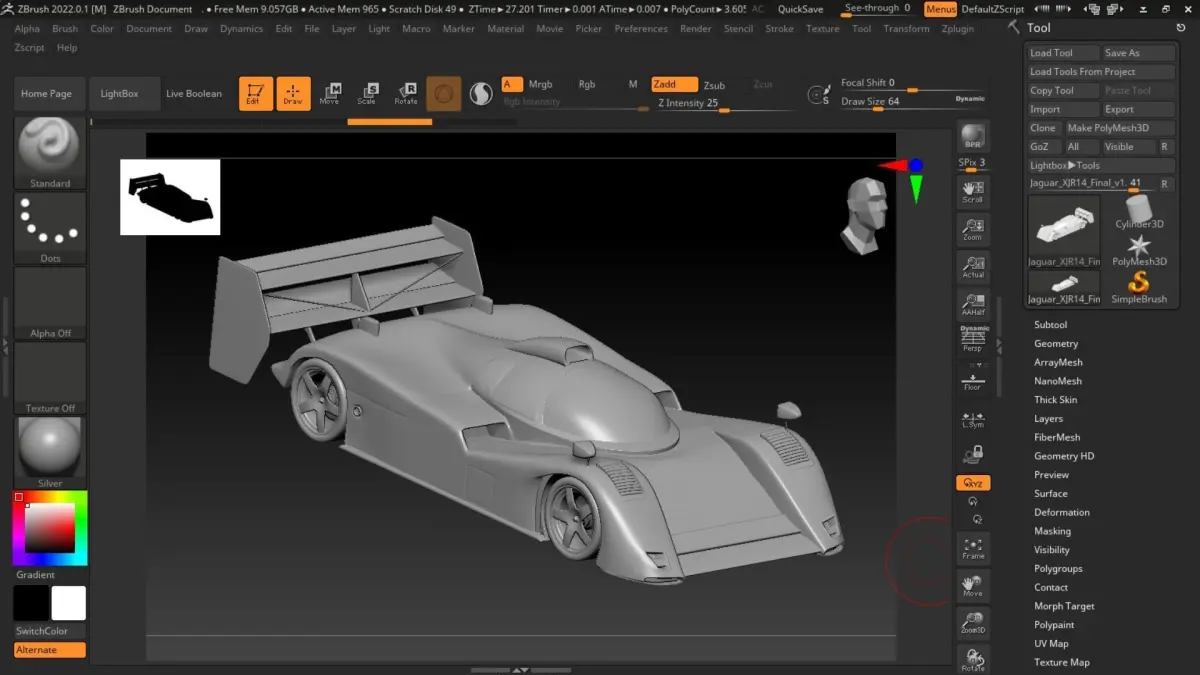Image resolution: width=1200 pixels, height=675 pixels.
Task: Expand the Subtool palette
Action: click(1050, 325)
